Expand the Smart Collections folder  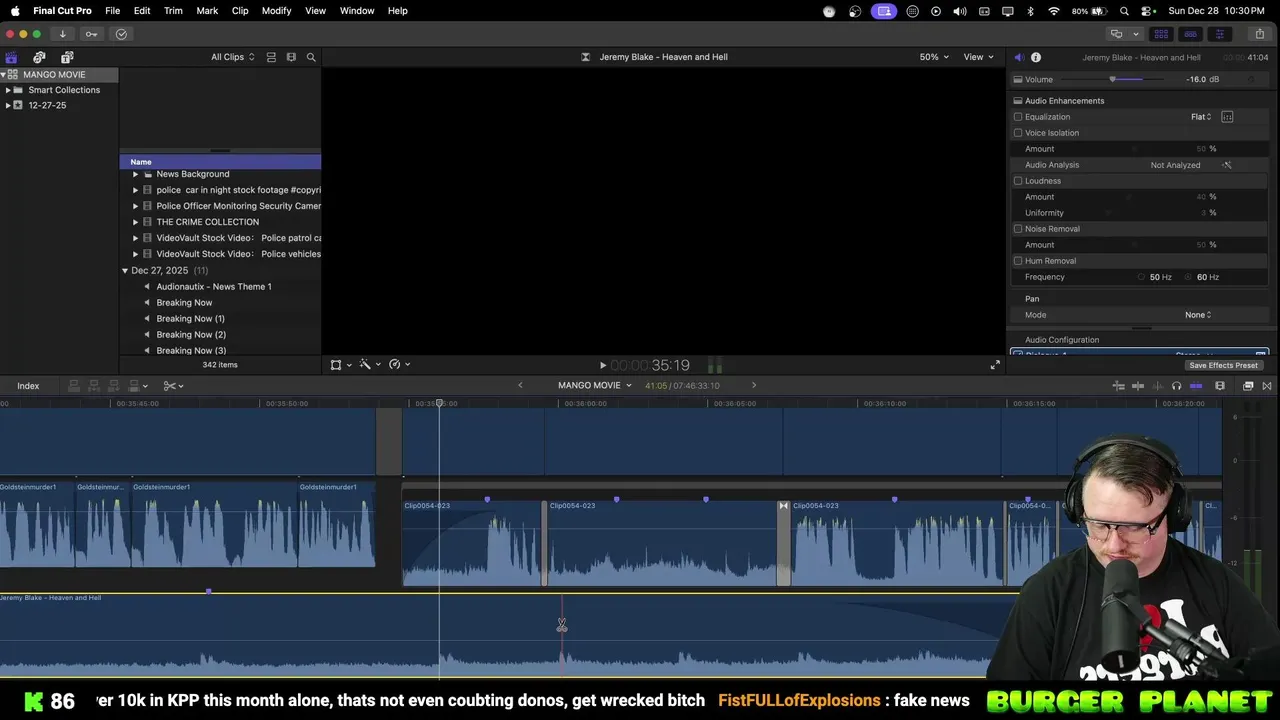pos(8,90)
